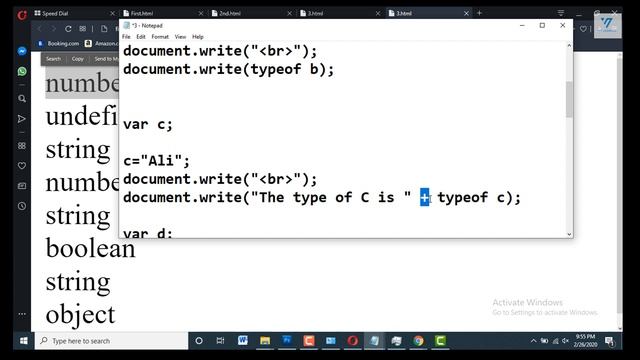The height and width of the screenshot is (360, 640).
Task: Click the 'var c;' line in Notepad
Action: click(148, 124)
